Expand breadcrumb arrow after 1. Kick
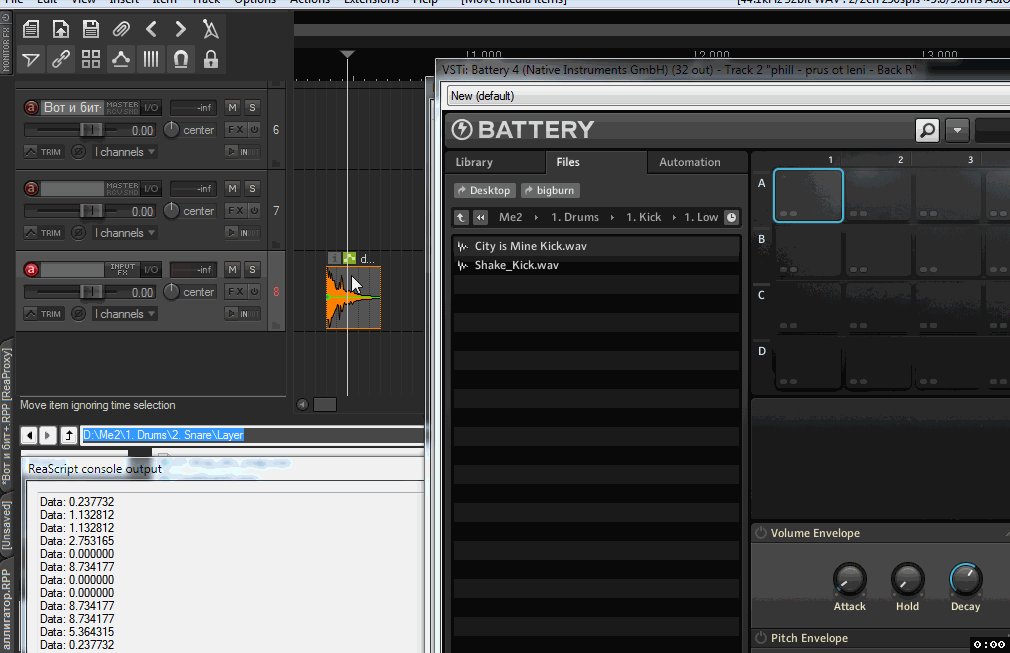This screenshot has width=1010, height=653. (x=674, y=218)
